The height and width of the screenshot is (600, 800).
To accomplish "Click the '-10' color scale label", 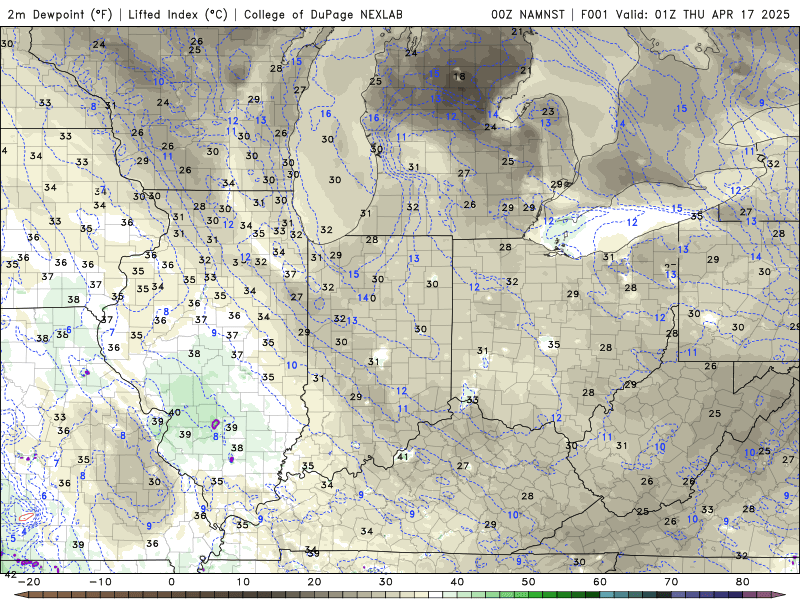I will pyautogui.click(x=101, y=582).
